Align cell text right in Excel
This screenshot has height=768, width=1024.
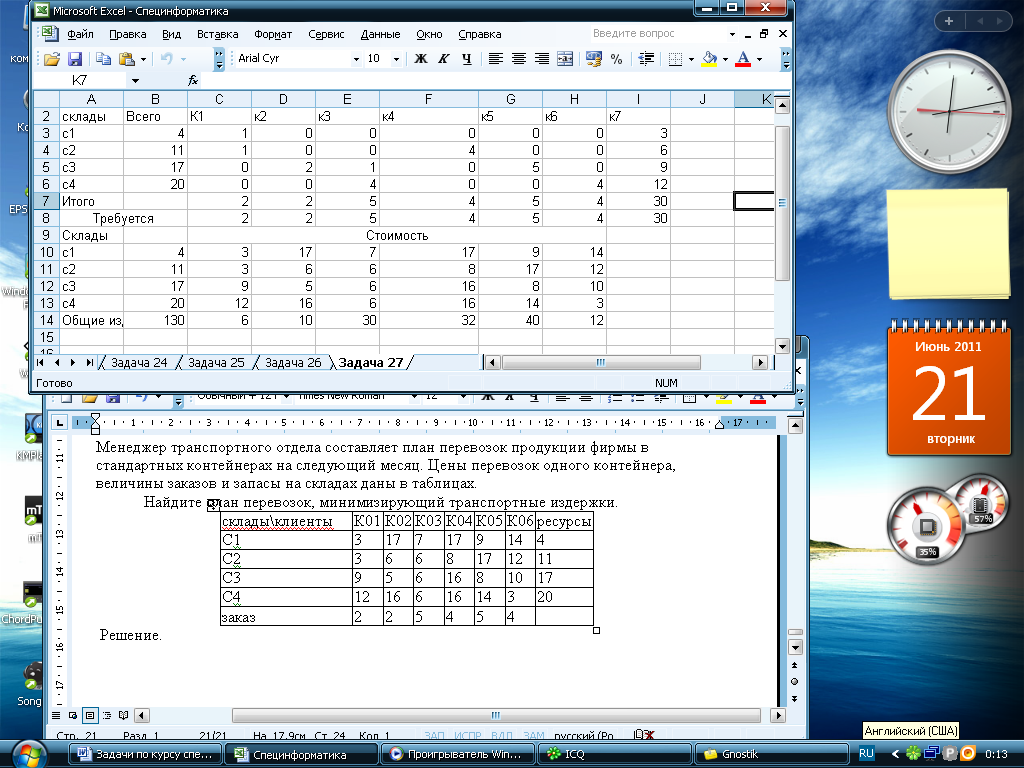tap(541, 59)
